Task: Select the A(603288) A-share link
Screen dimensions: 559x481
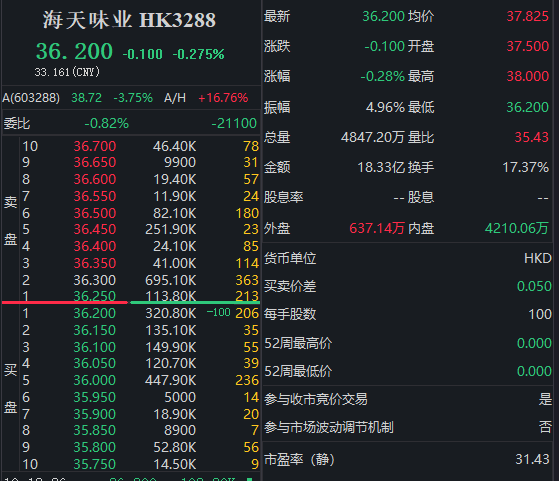Action: pyautogui.click(x=31, y=98)
